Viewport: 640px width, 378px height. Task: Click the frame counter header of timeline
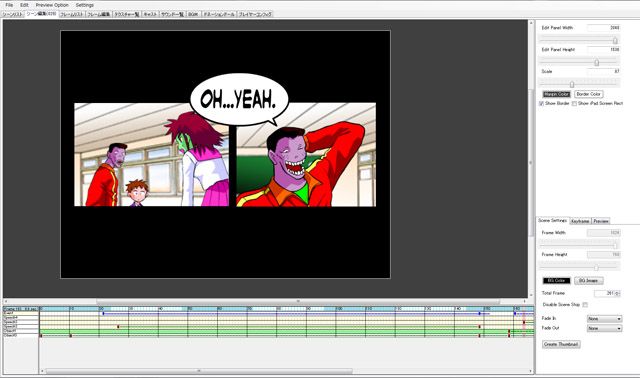[x=20, y=309]
